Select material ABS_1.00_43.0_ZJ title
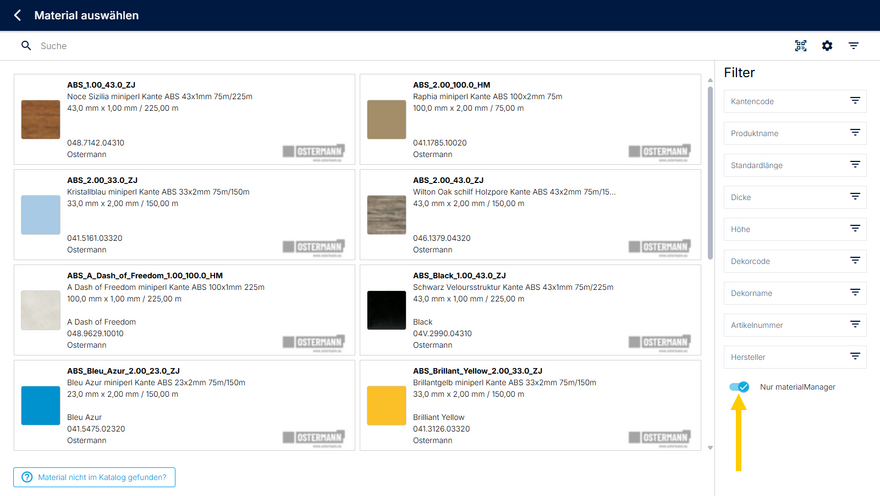This screenshot has width=880, height=496. point(101,85)
